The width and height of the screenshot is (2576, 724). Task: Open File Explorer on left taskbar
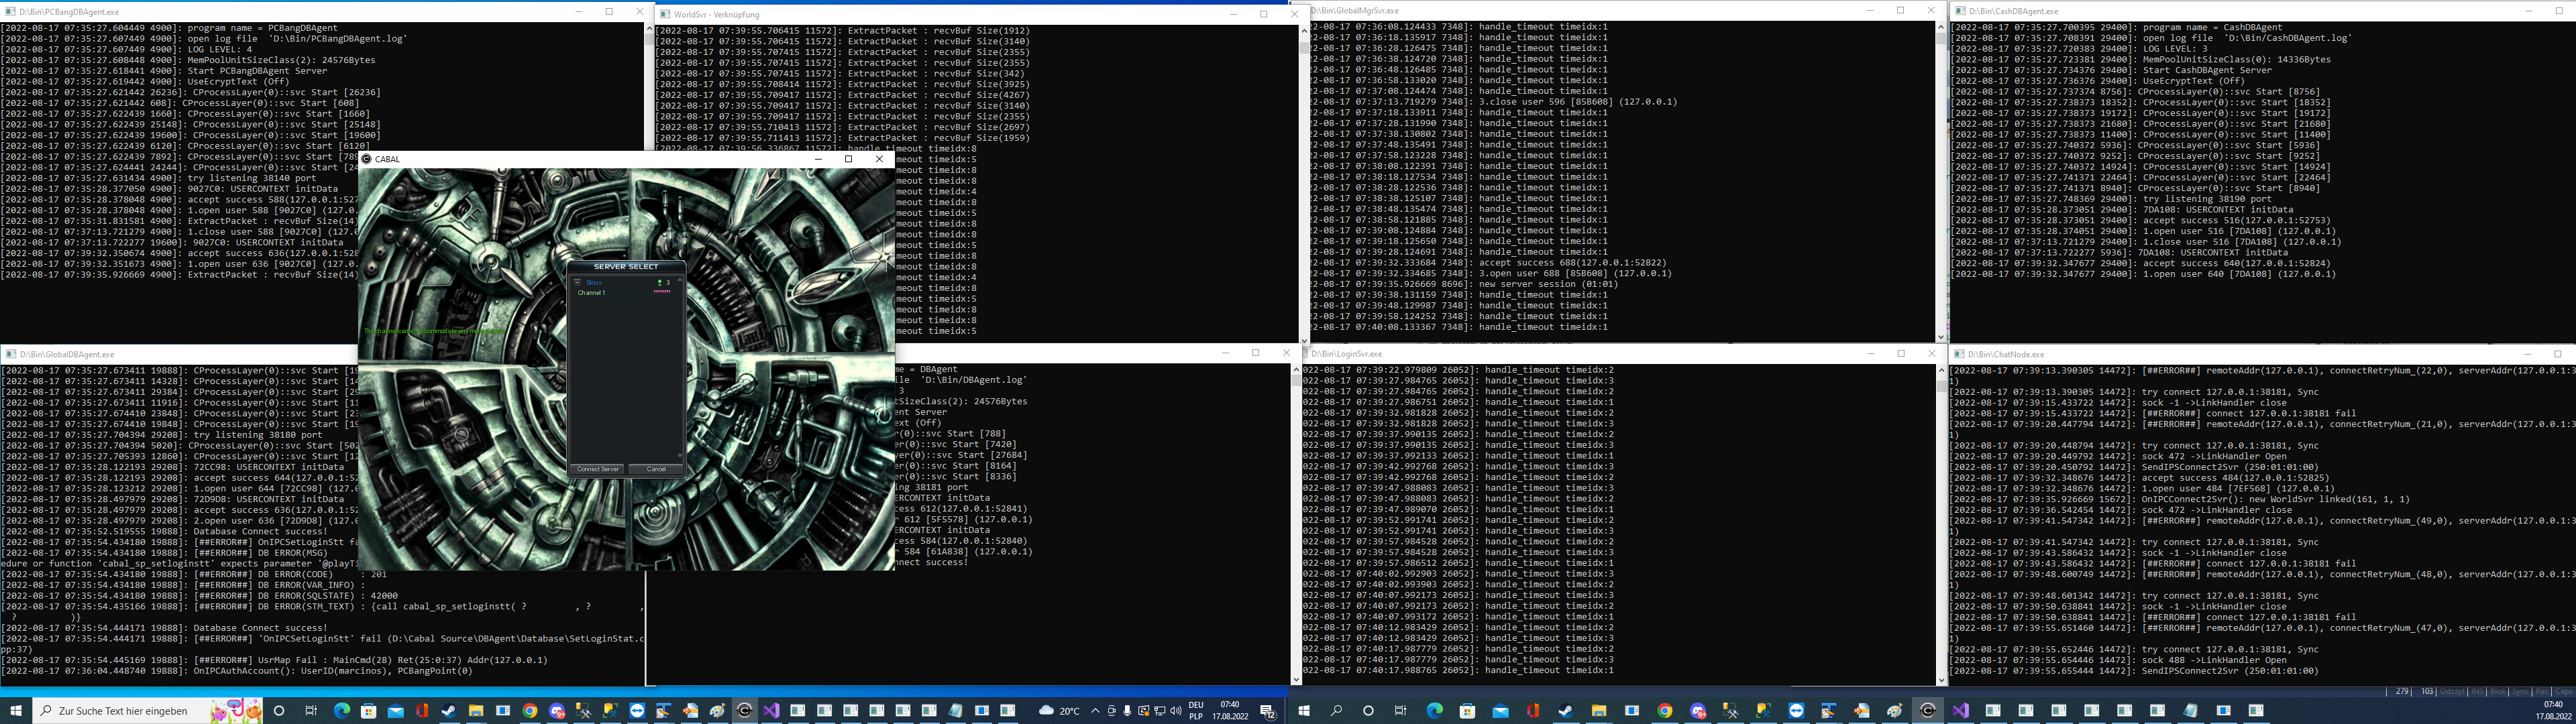476,711
